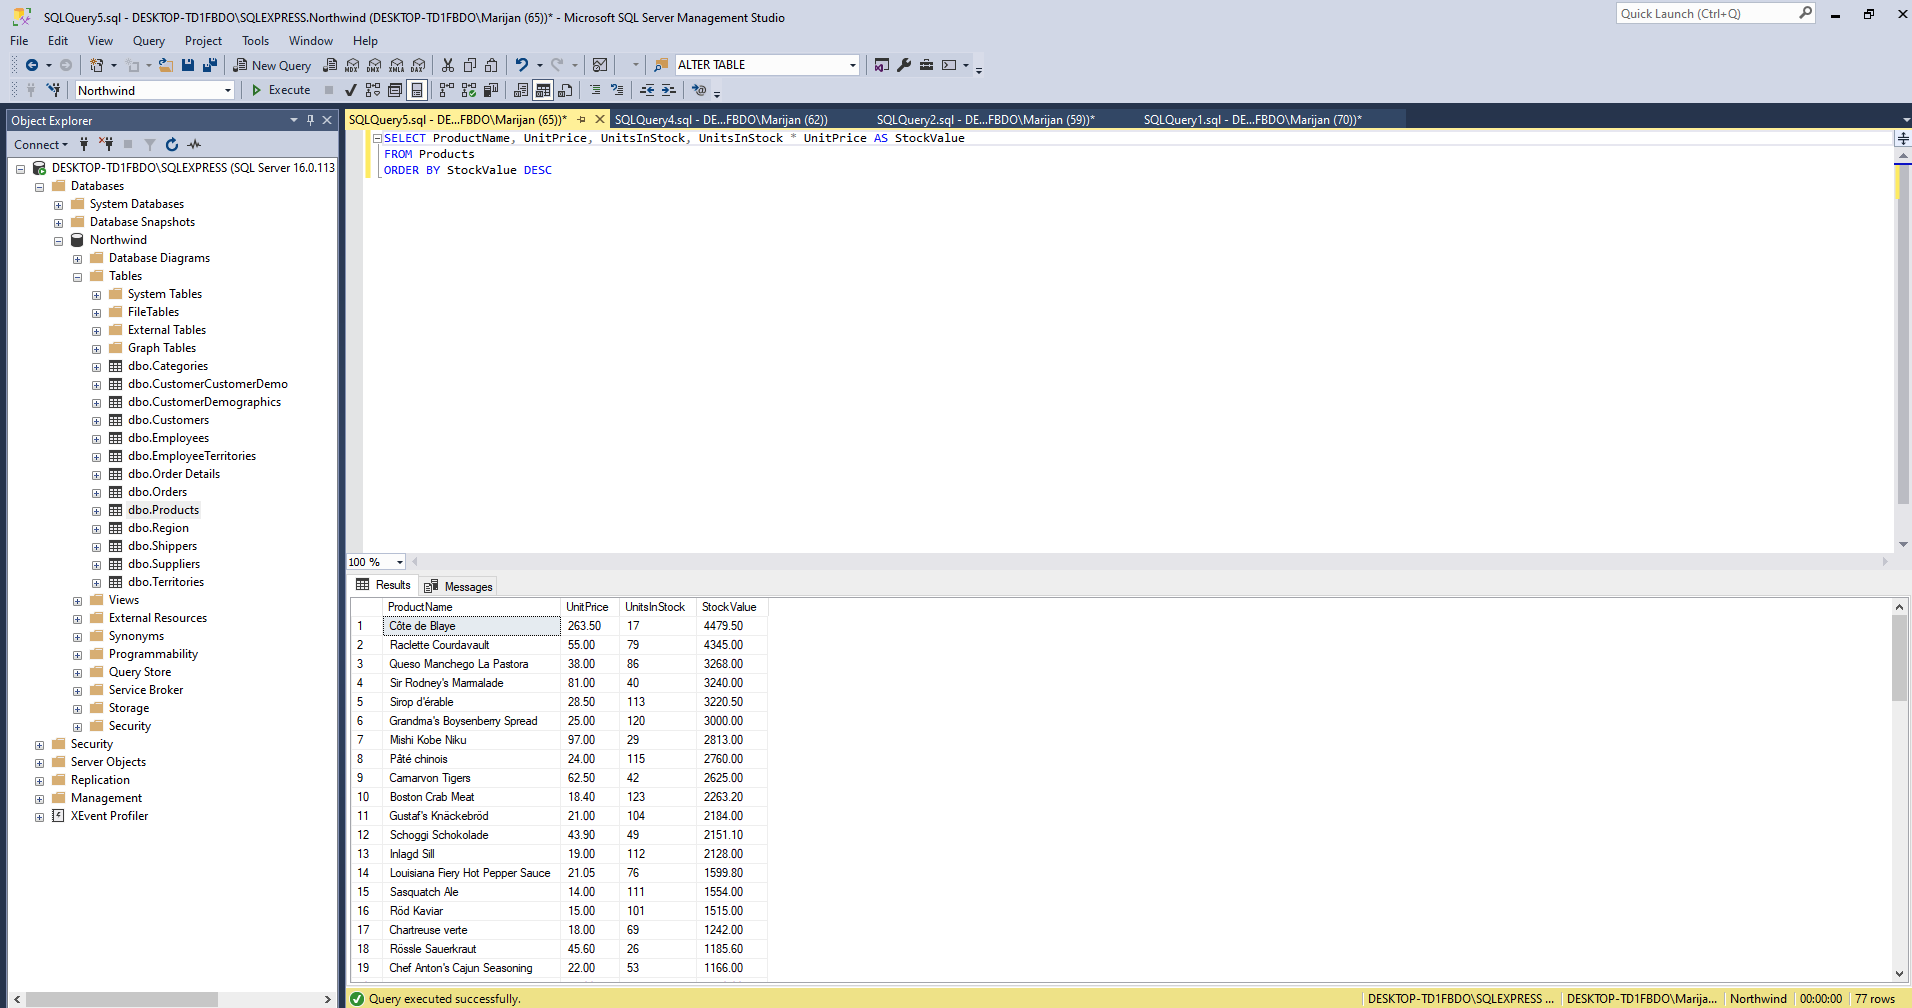Open a new DMX query
The height and width of the screenshot is (1008, 1912).
pos(374,65)
